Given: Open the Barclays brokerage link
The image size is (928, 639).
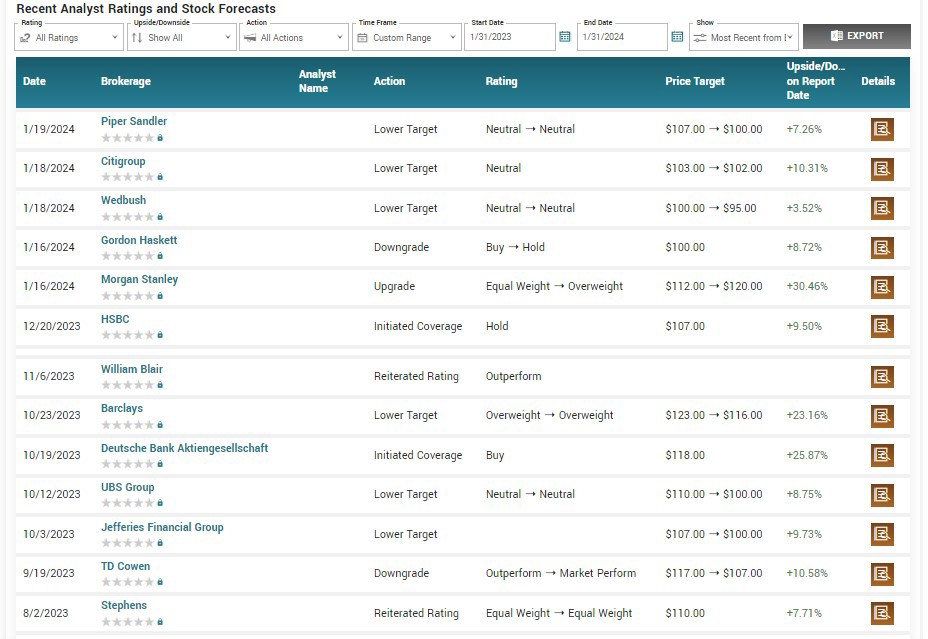Looking at the screenshot, I should point(122,408).
